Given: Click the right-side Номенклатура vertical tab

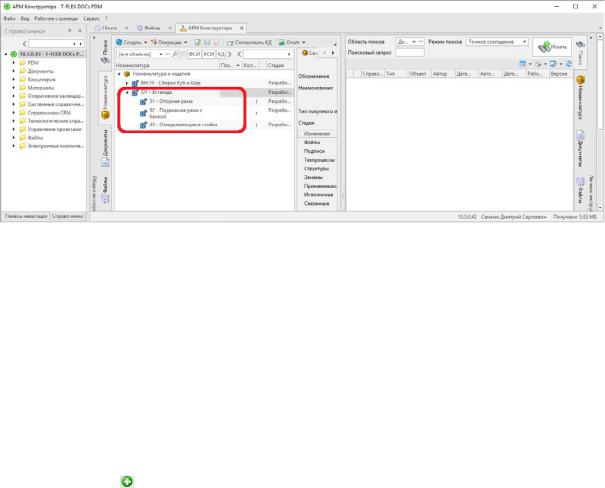Looking at the screenshot, I should point(580,96).
